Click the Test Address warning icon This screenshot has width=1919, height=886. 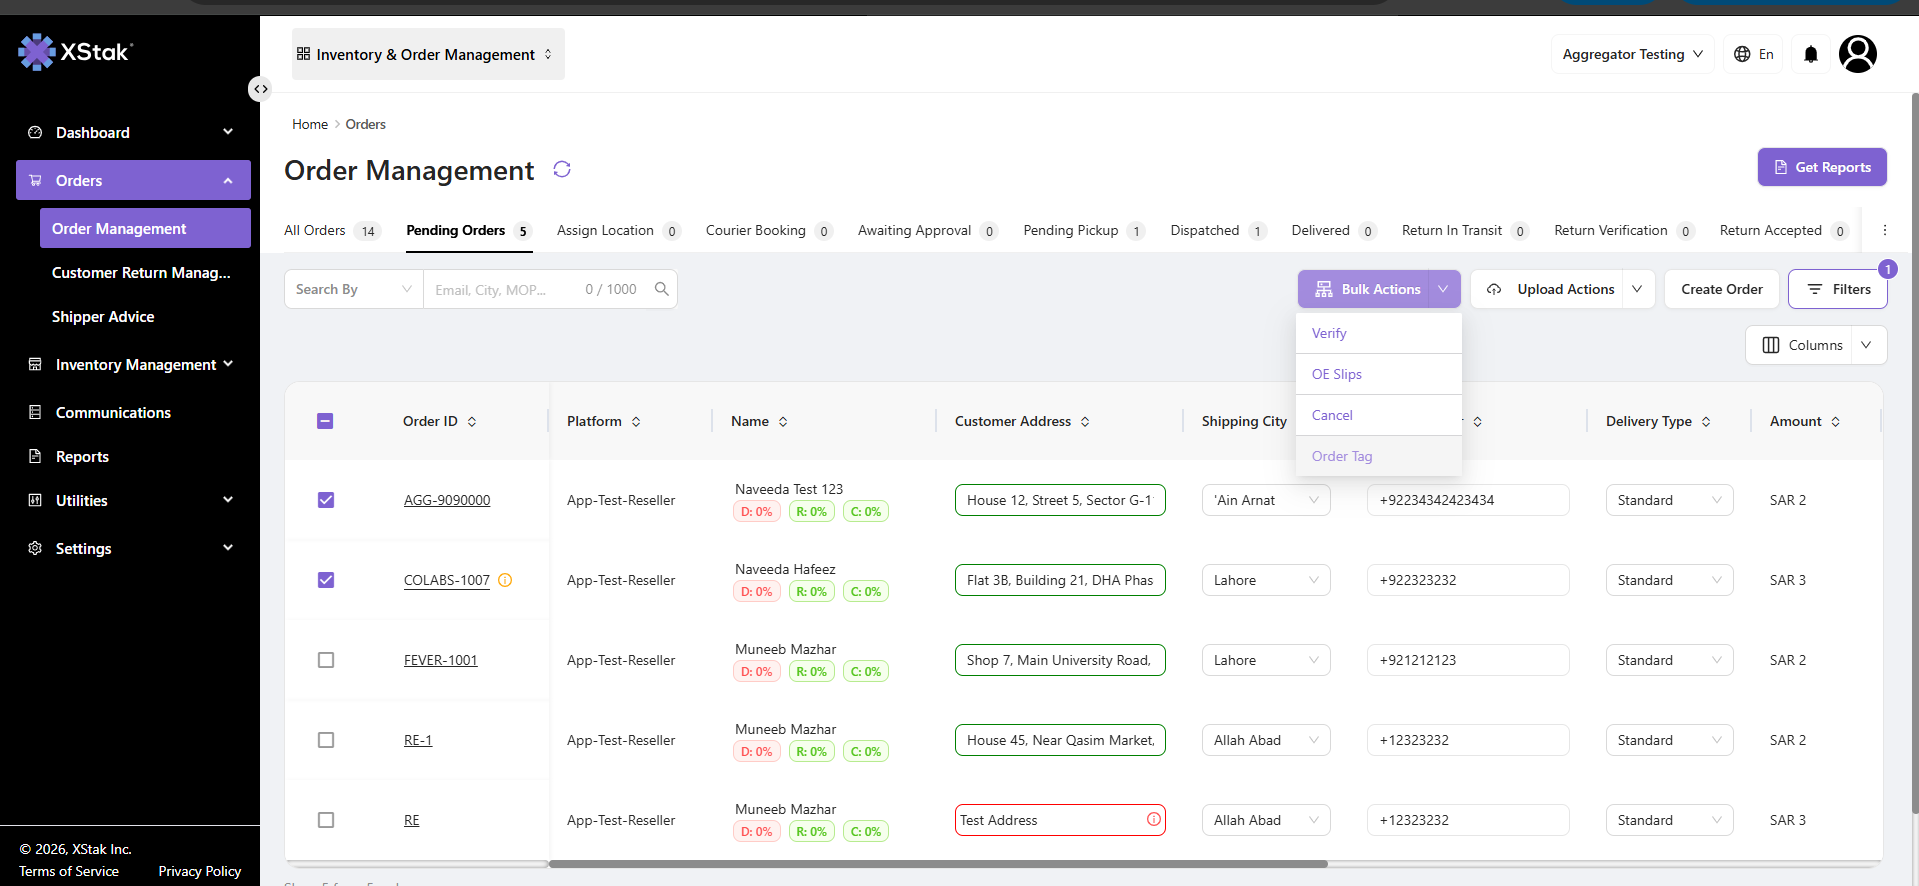(1153, 819)
